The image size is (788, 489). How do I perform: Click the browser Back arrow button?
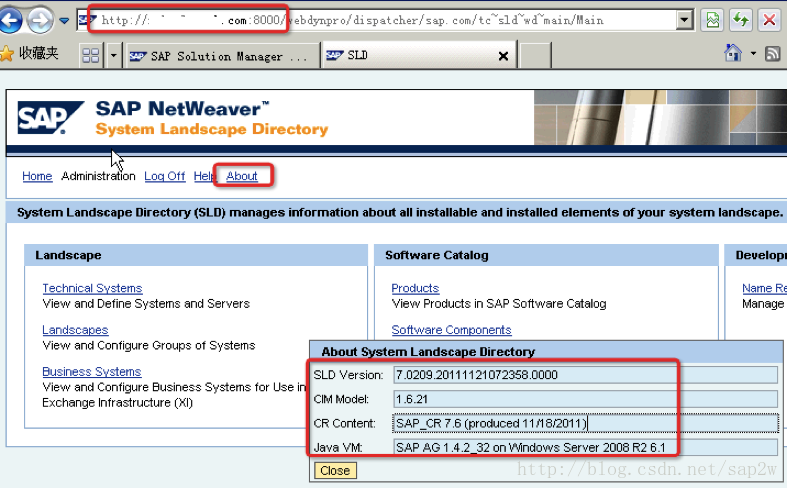click(x=10, y=21)
